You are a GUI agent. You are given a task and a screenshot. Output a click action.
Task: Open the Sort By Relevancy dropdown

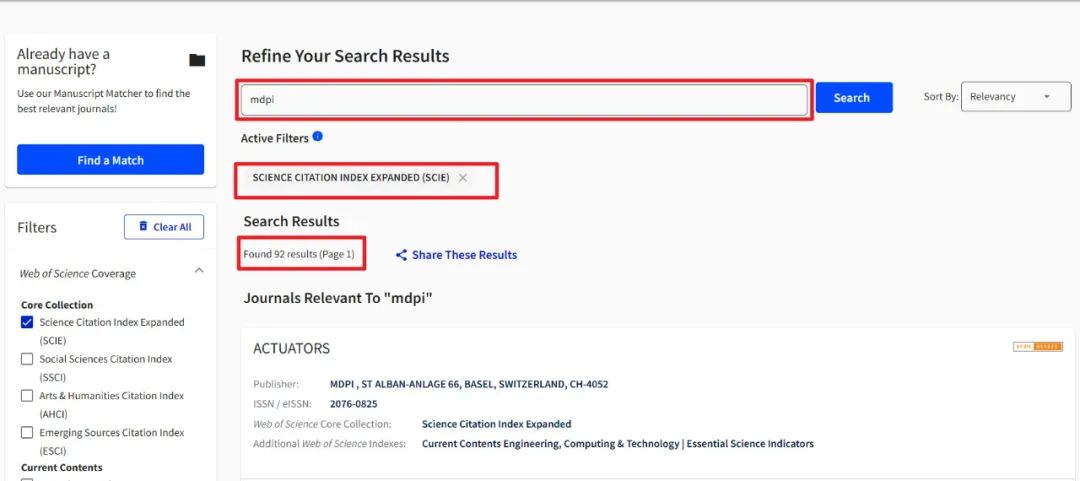tap(1016, 96)
